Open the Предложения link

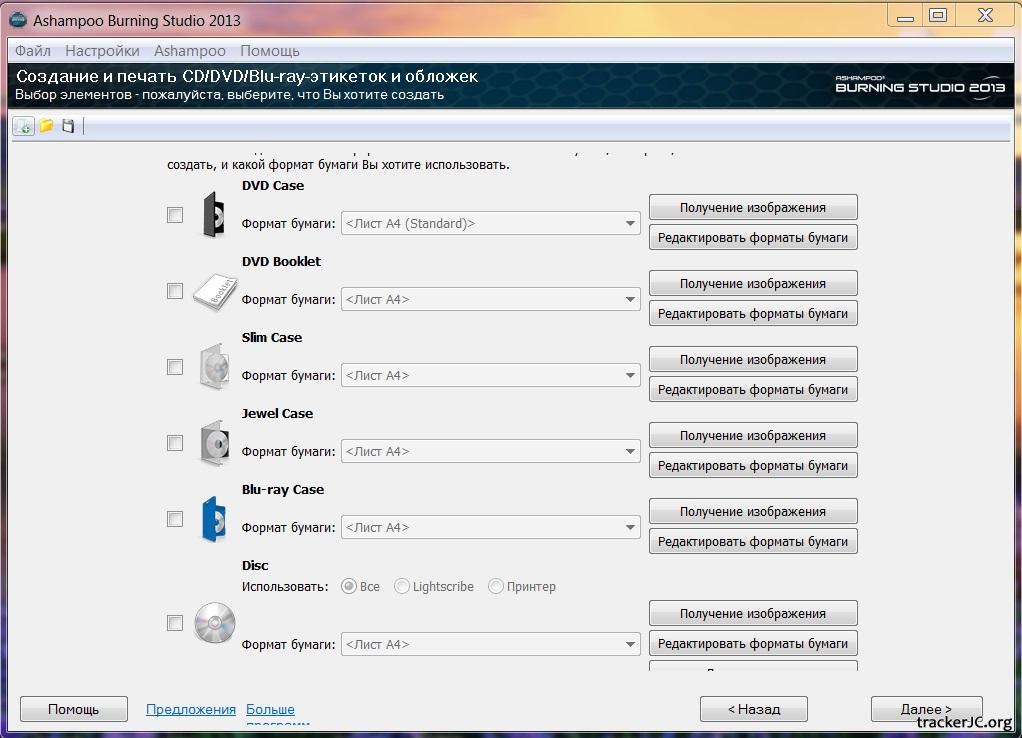coord(191,710)
